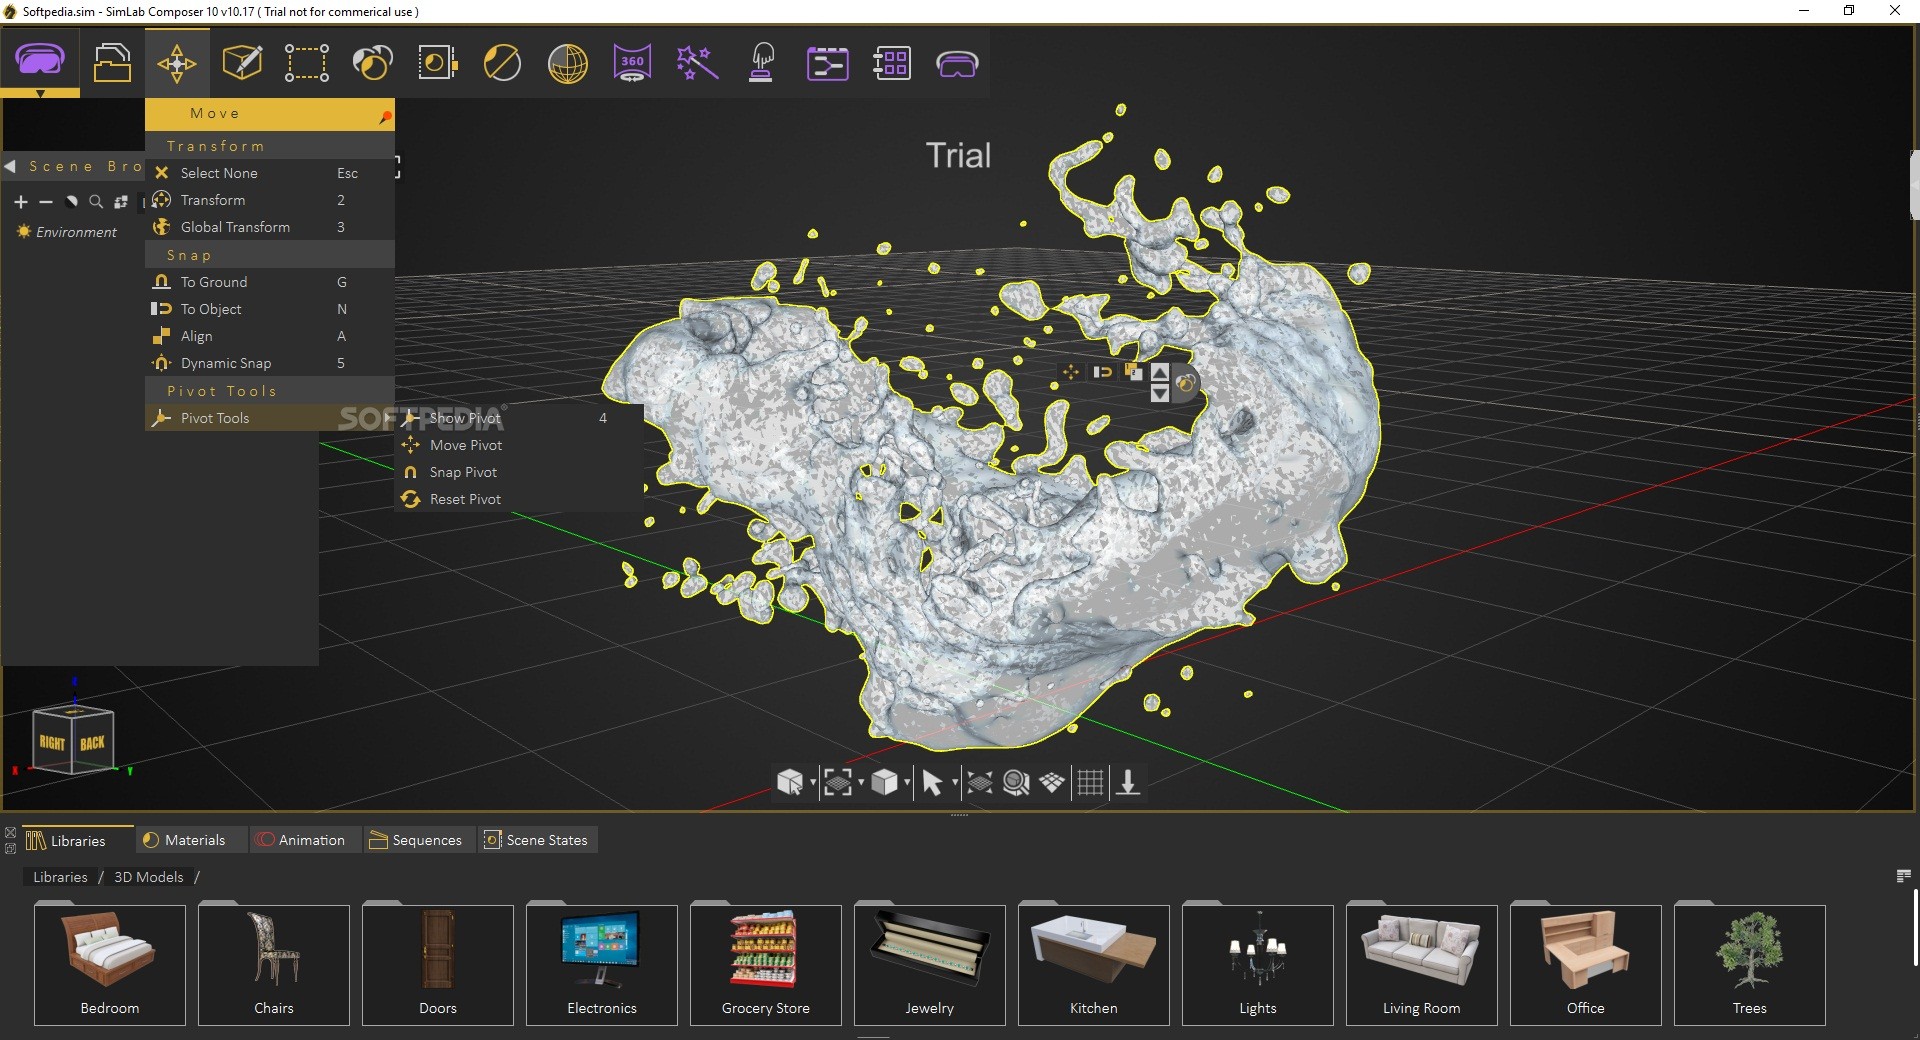Click the cube edit pencil icon
1920x1040 pixels.
(242, 63)
